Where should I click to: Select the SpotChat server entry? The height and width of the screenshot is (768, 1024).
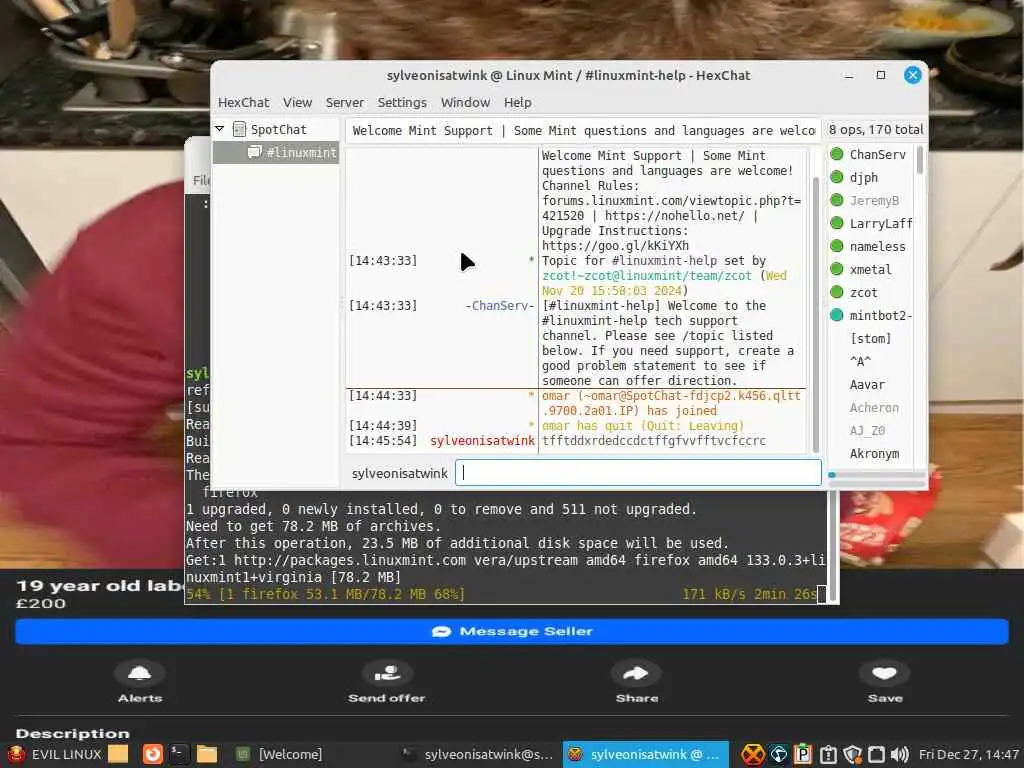[278, 129]
